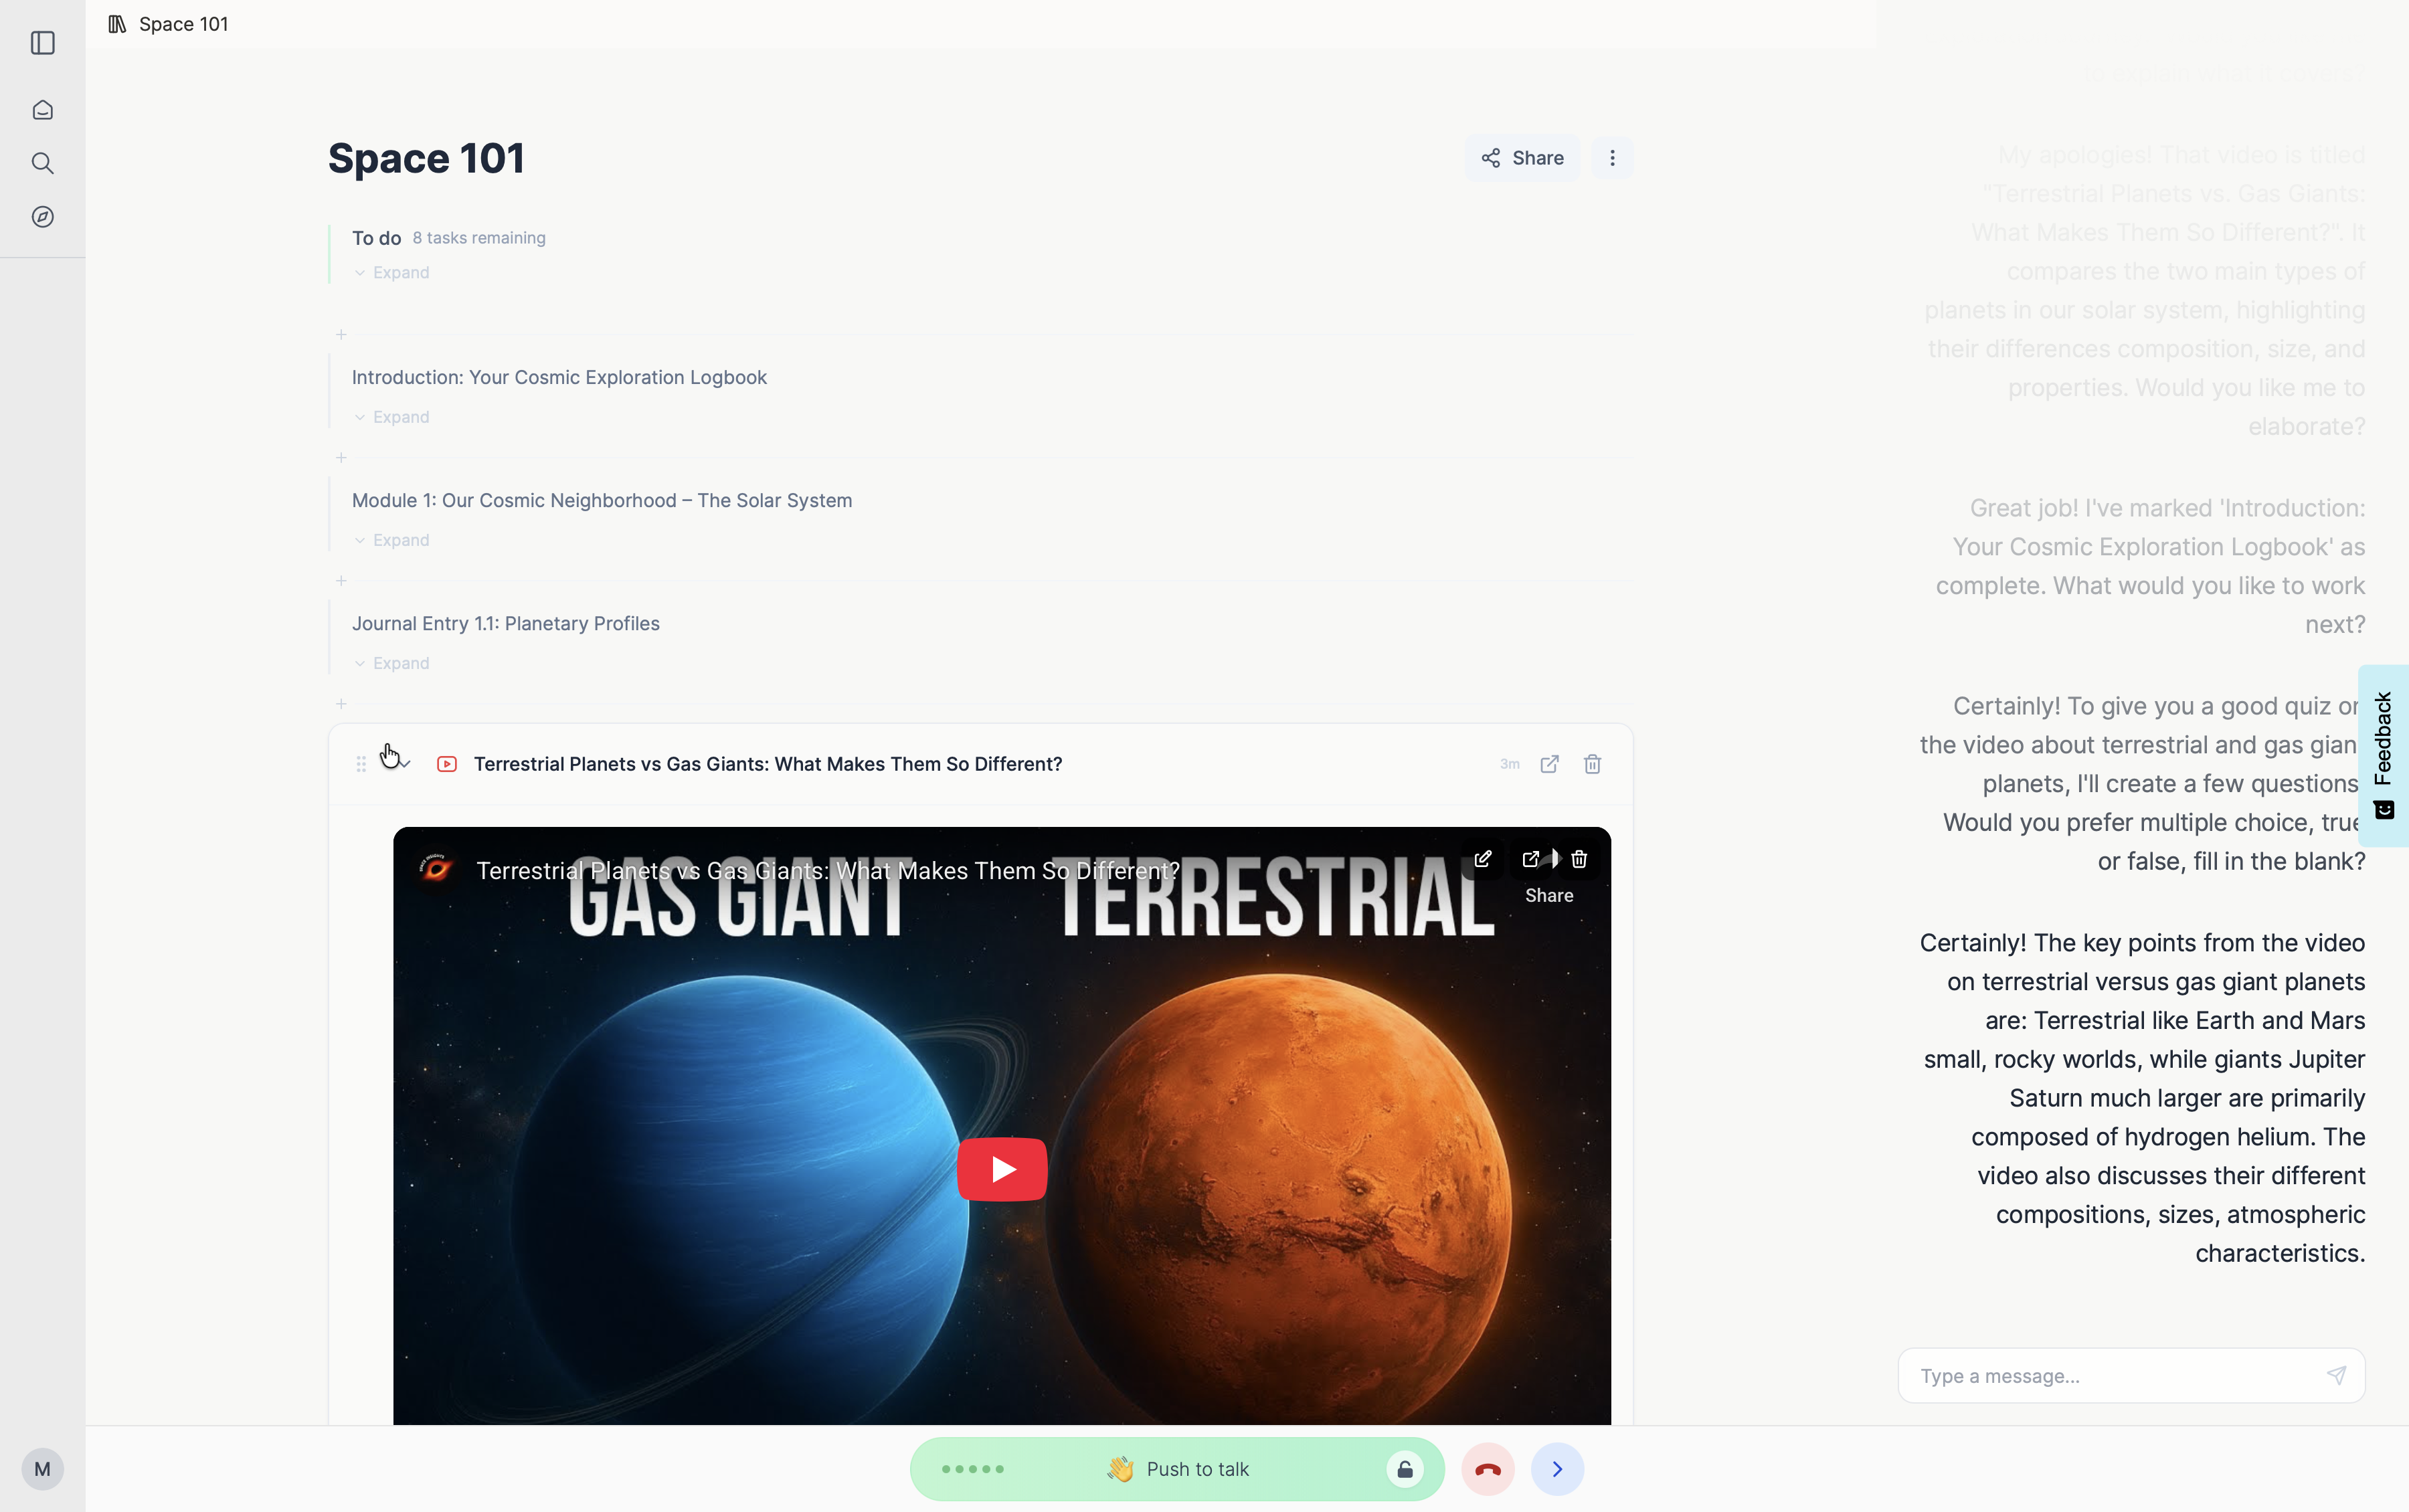Toggle the left sidebar panel icon
This screenshot has width=2409, height=1512.
coord(42,43)
